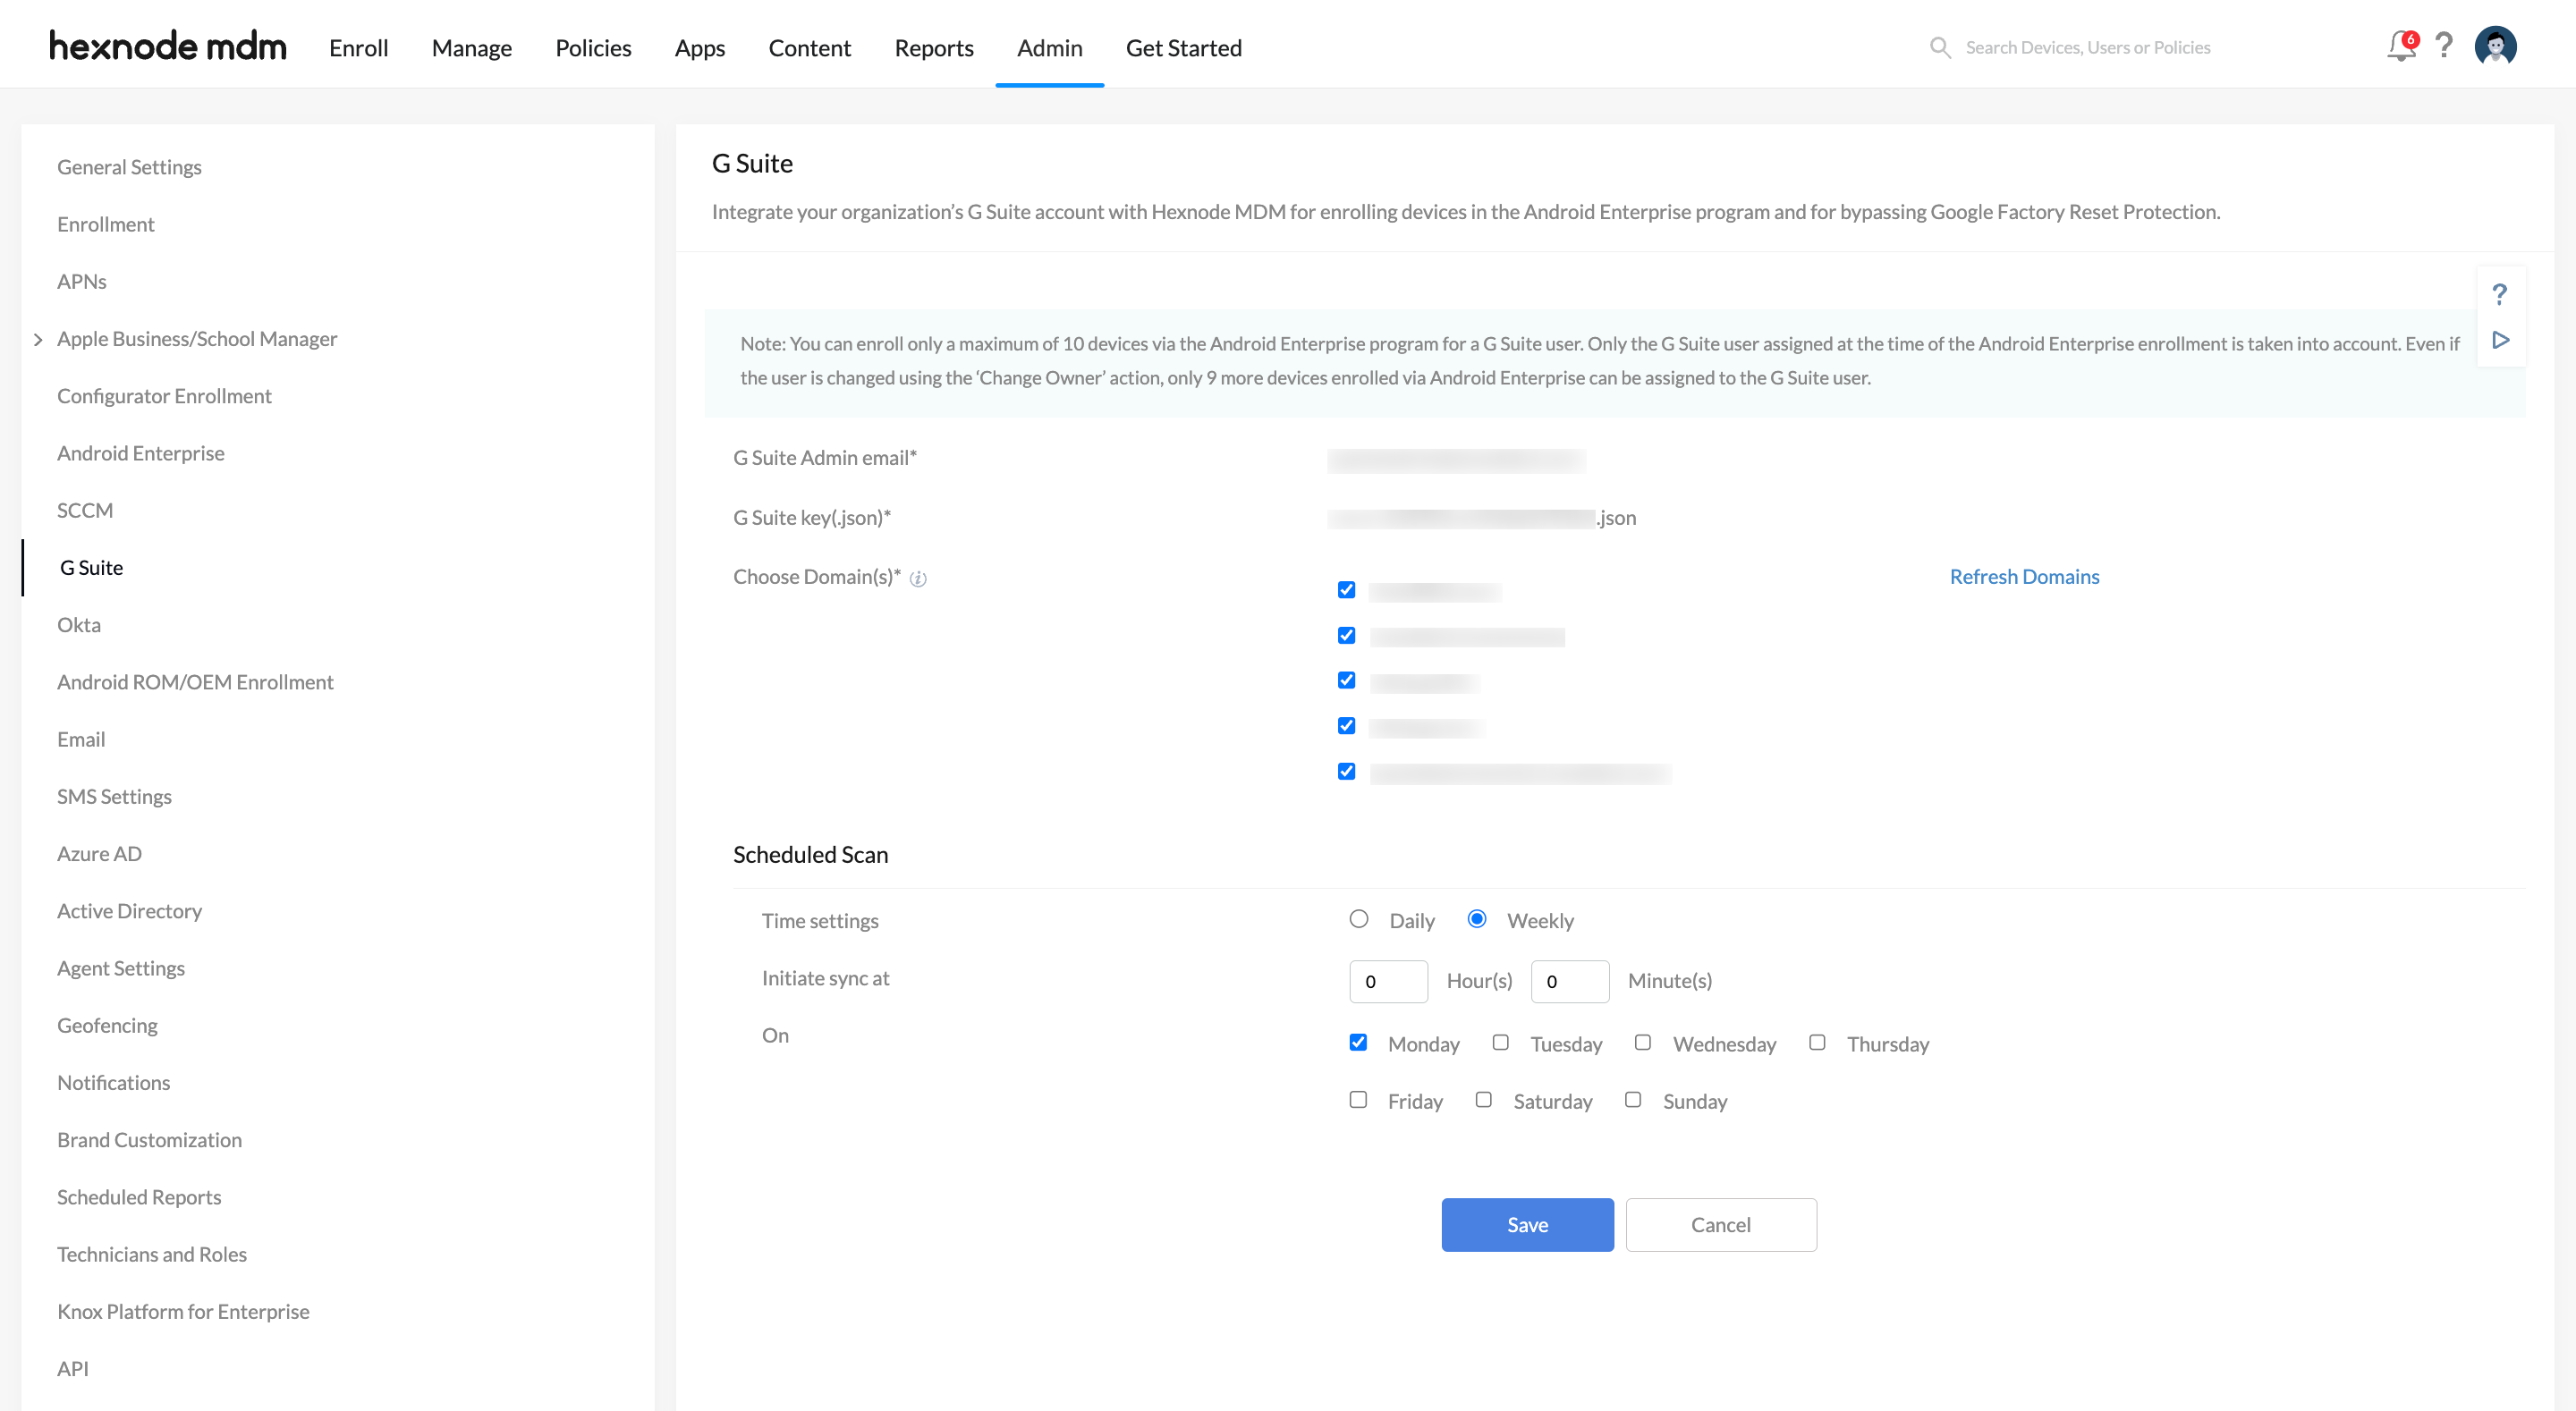Select the Daily radio button
This screenshot has height=1411, width=2576.
coord(1358,919)
